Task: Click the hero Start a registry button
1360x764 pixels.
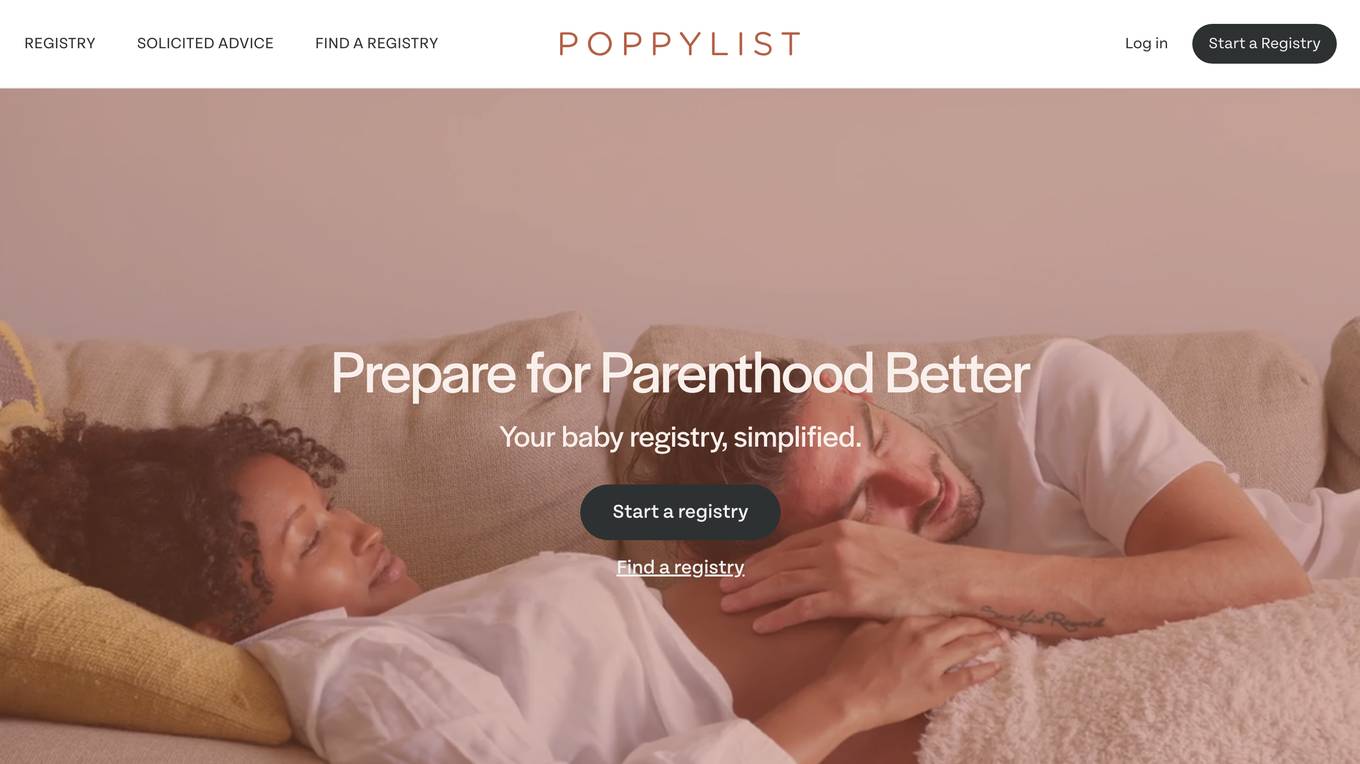Action: [680, 512]
